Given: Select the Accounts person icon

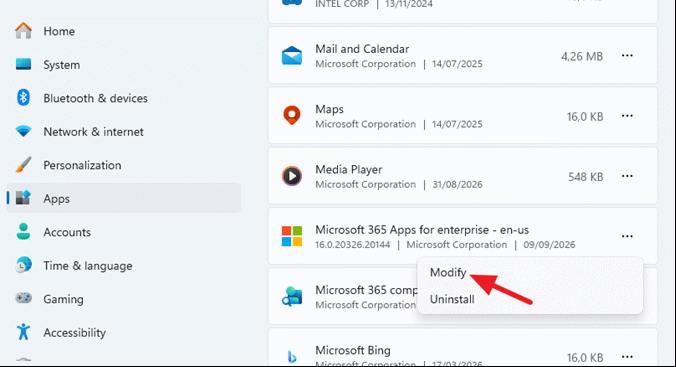Looking at the screenshot, I should (23, 232).
